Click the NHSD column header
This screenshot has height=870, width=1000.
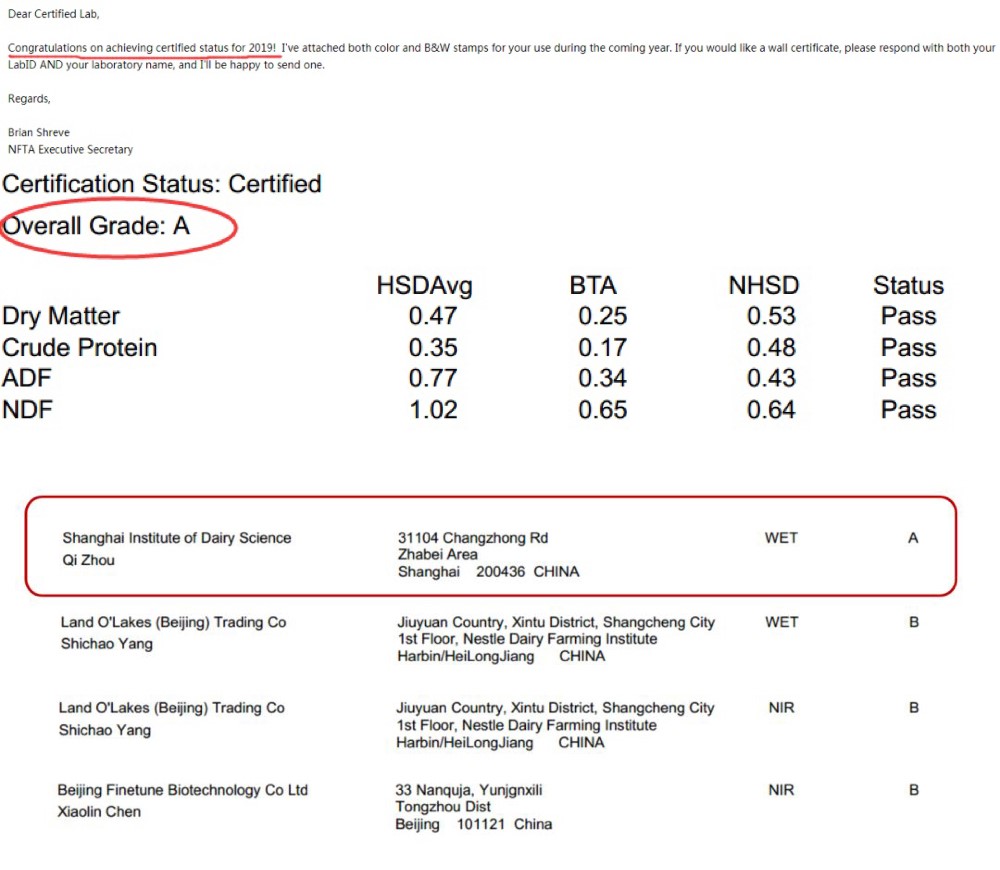pyautogui.click(x=764, y=286)
